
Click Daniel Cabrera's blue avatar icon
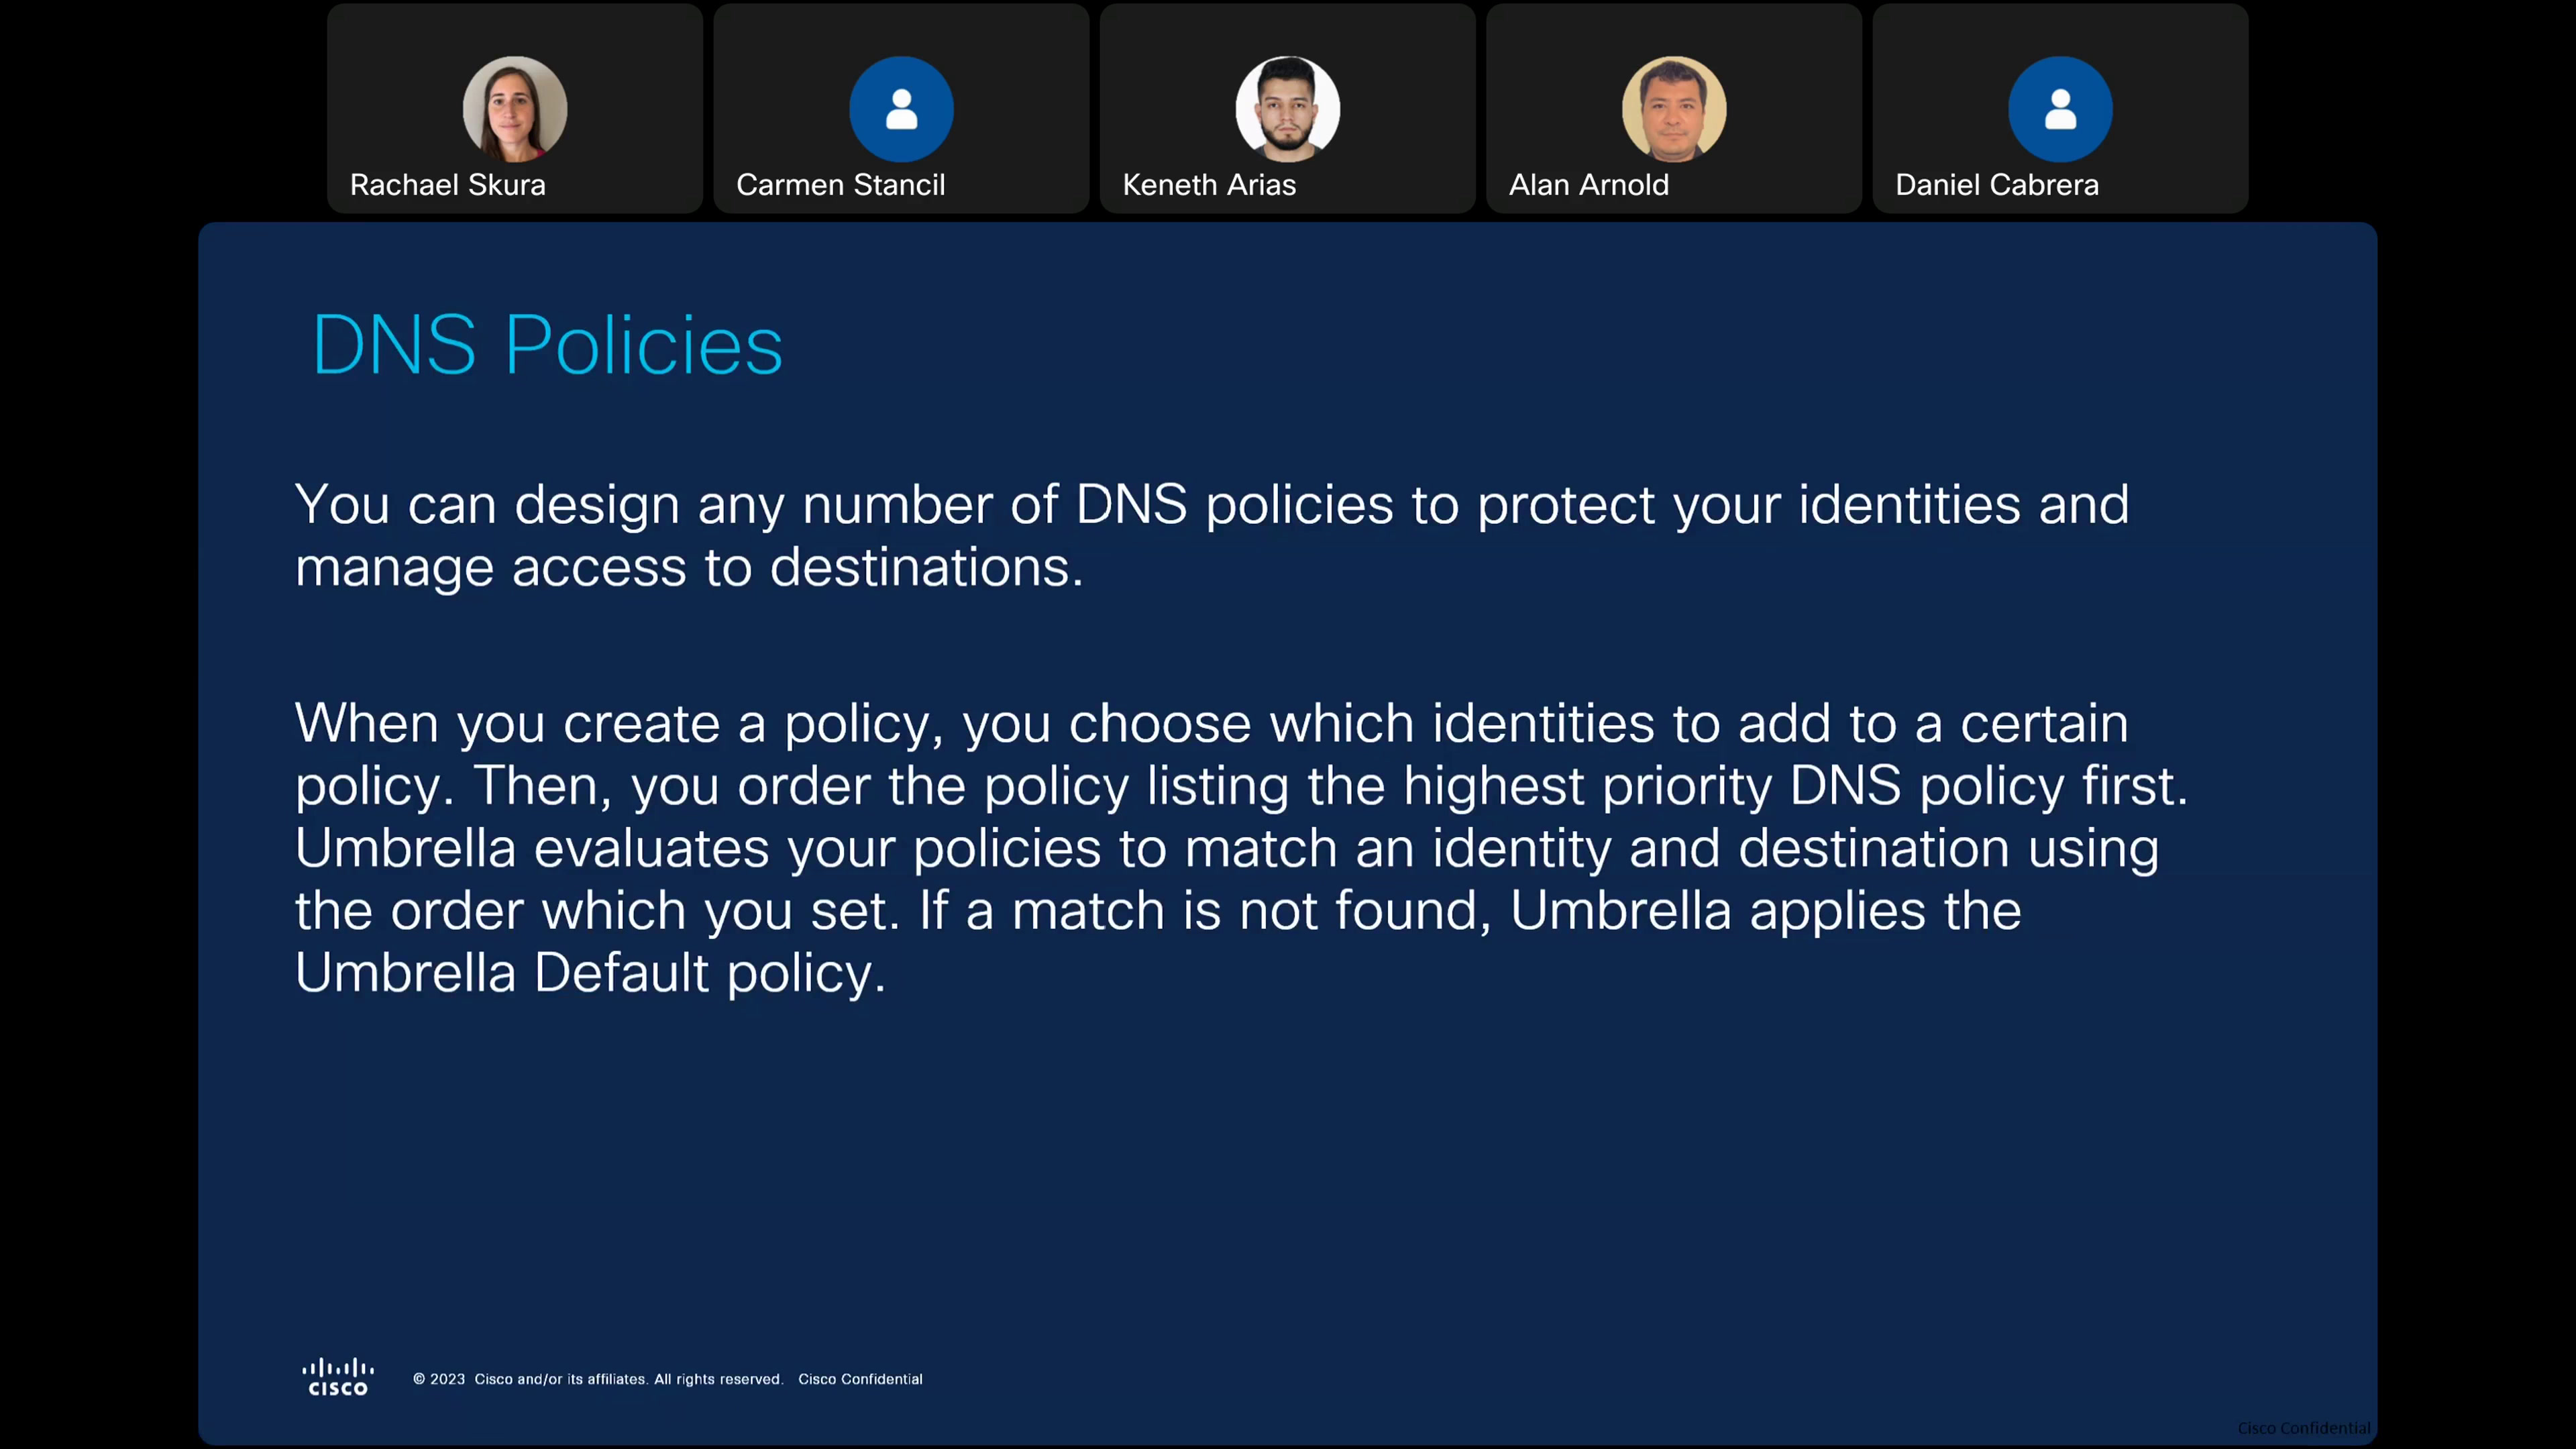pos(2060,109)
